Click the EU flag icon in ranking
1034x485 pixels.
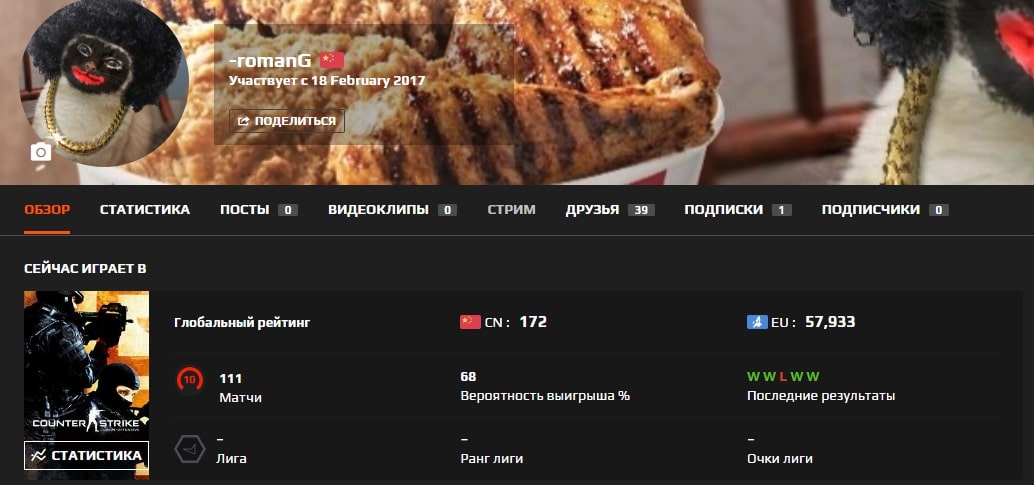point(757,322)
